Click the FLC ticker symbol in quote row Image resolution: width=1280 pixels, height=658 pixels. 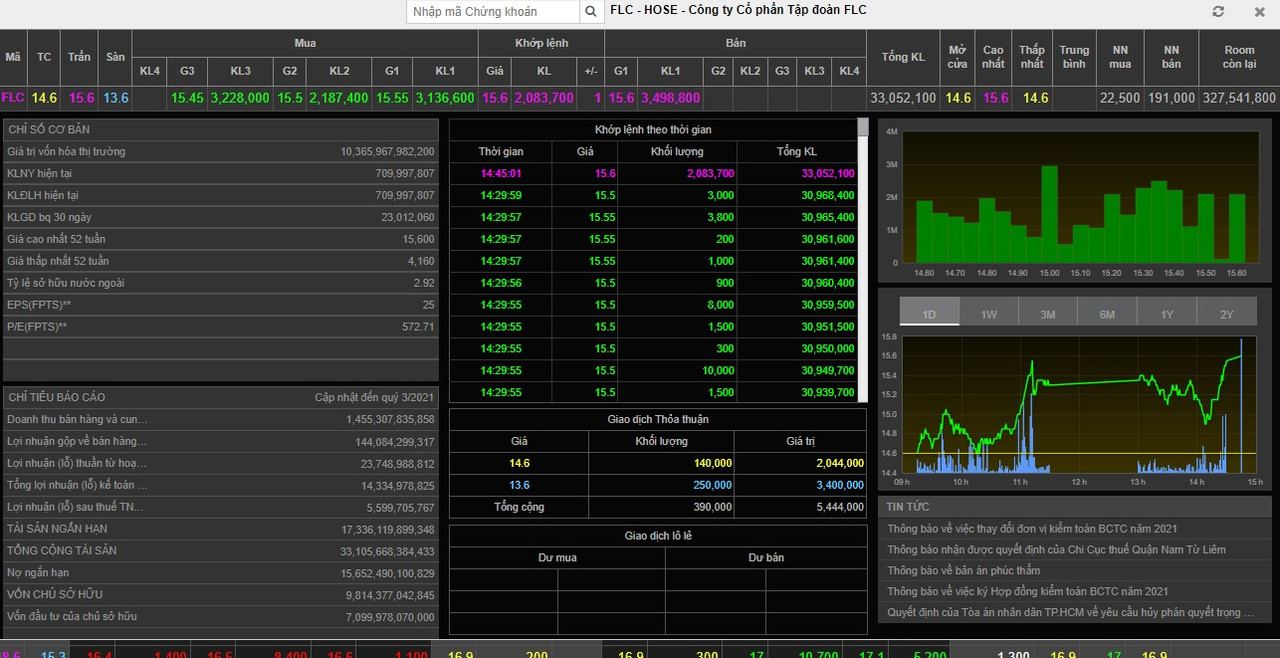click(13, 97)
